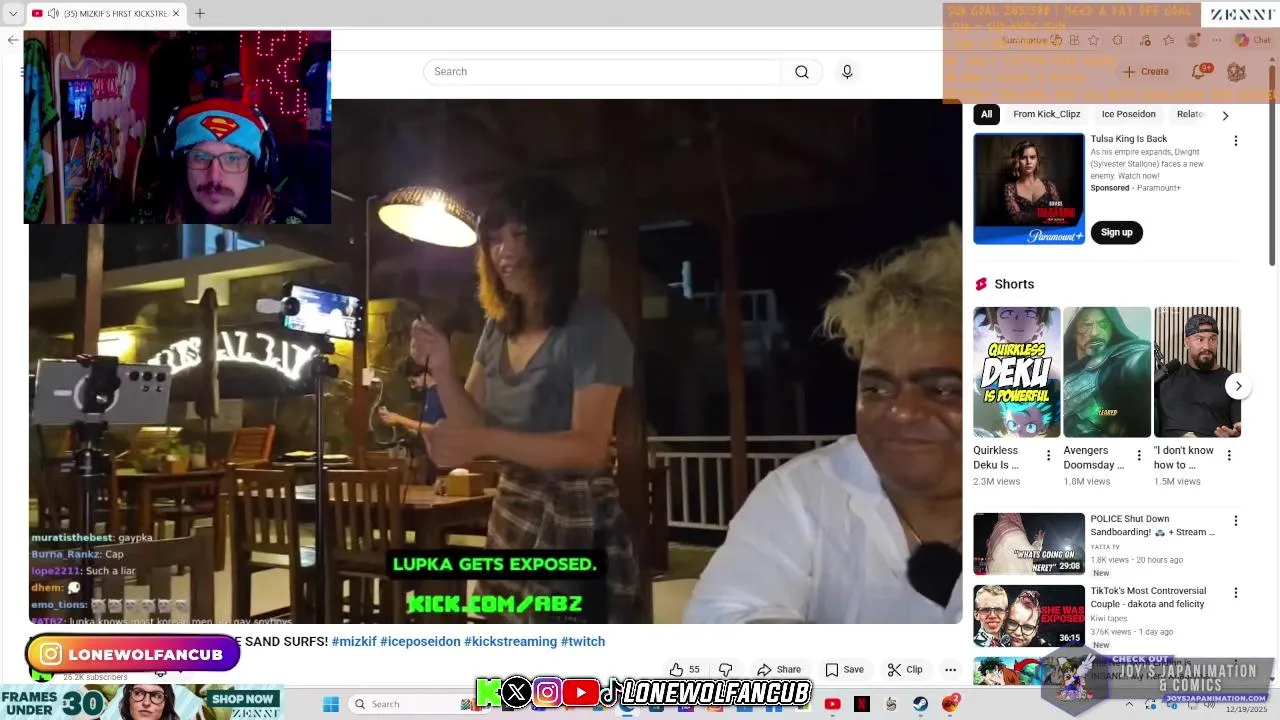Click the #kickstreaming hashtag

pos(510,641)
